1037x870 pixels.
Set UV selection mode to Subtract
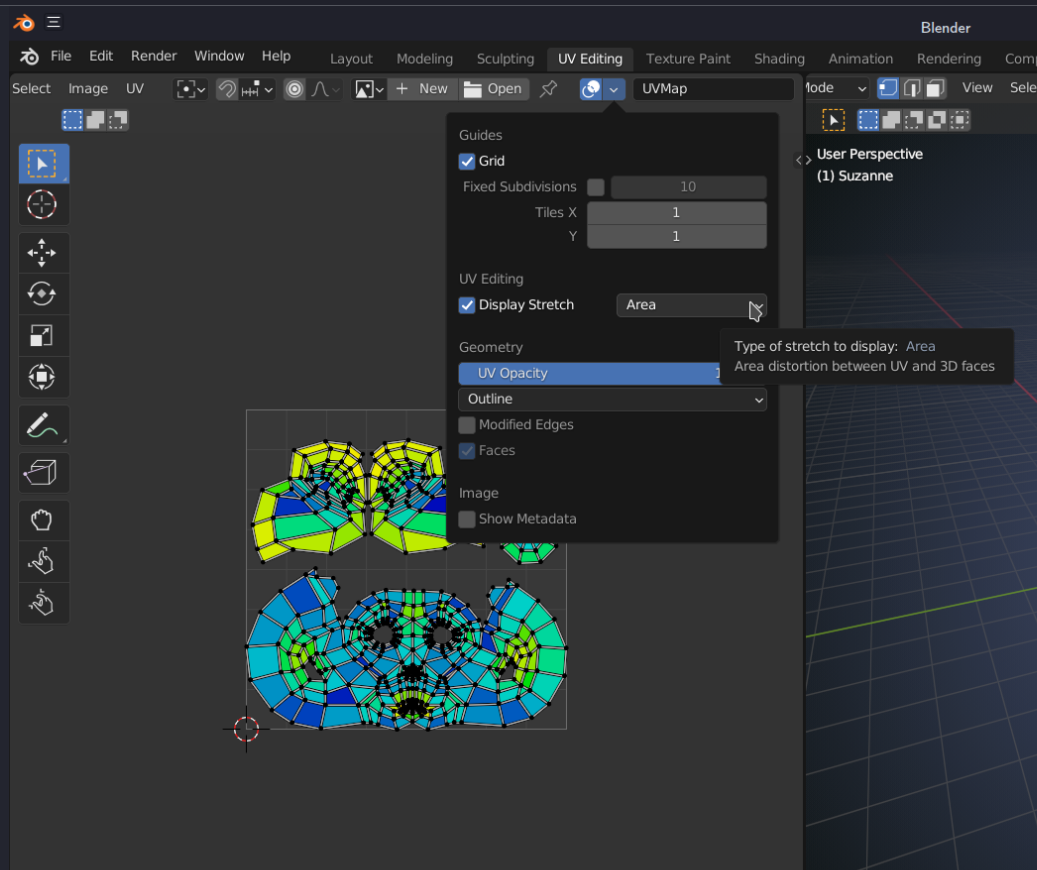coord(118,120)
